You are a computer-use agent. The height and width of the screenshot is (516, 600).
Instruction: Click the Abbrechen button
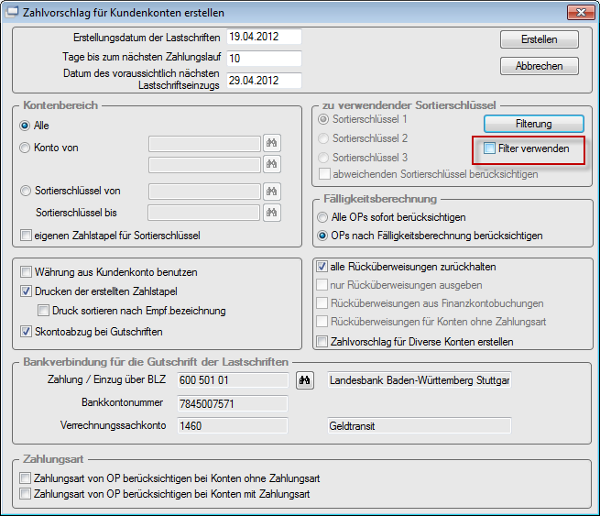click(539, 66)
